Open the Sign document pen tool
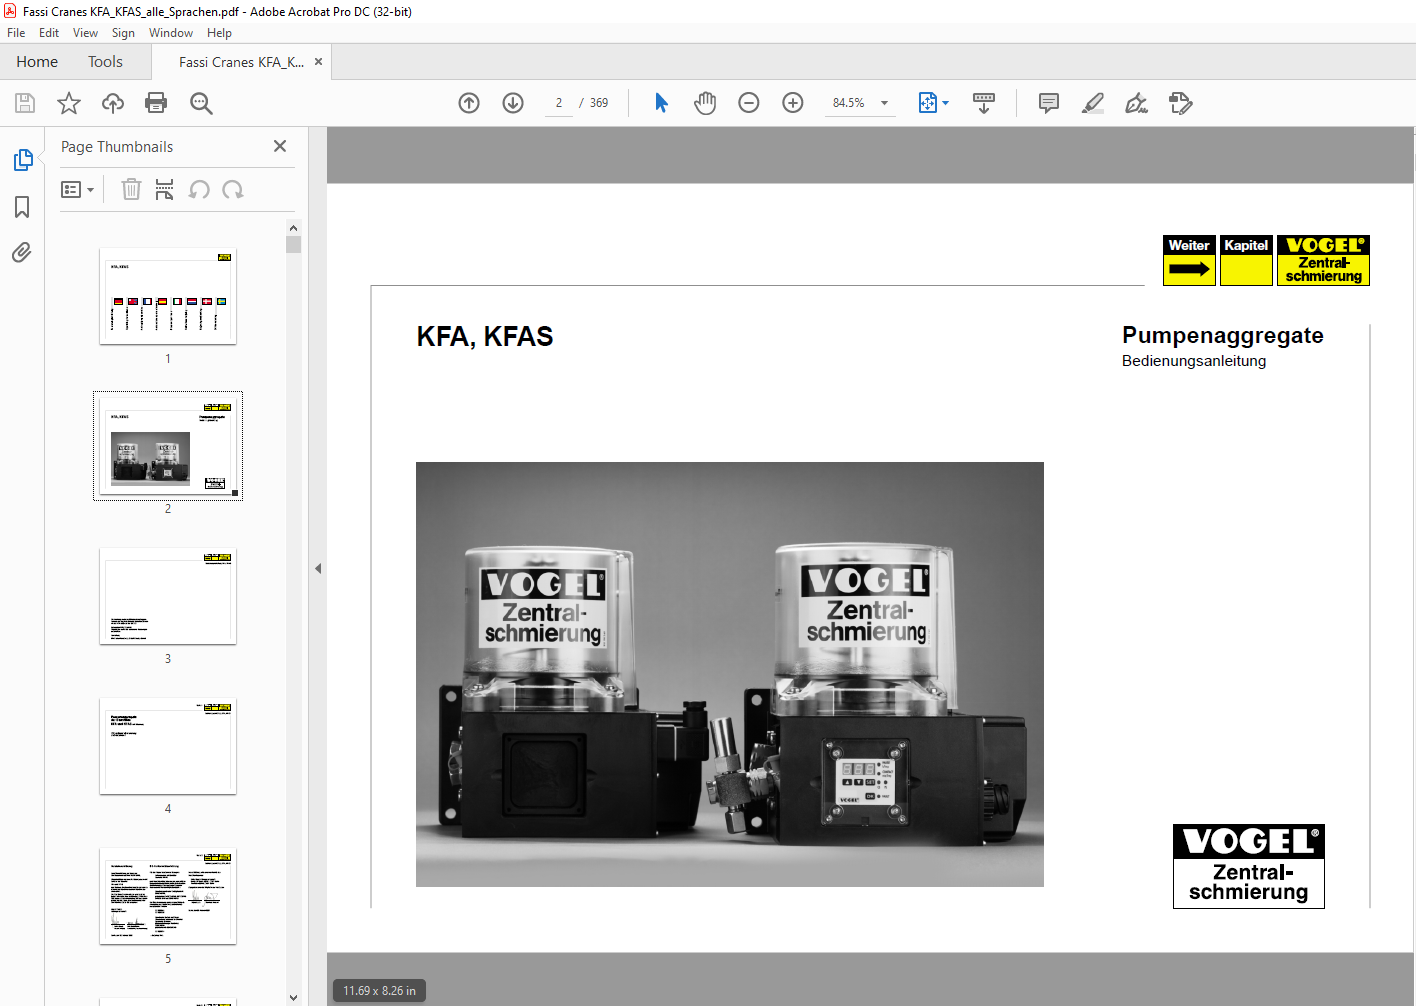Viewport: 1416px width, 1006px height. pyautogui.click(x=1137, y=103)
